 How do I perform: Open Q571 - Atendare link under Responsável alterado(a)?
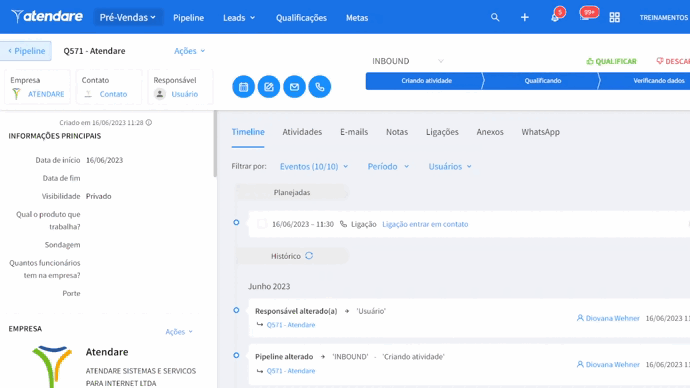[x=291, y=325]
